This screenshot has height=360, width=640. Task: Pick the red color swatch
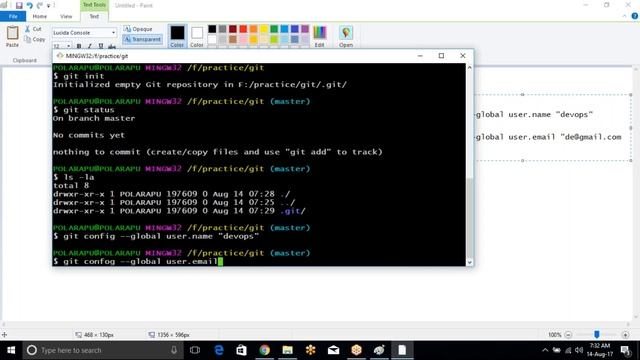point(243,29)
